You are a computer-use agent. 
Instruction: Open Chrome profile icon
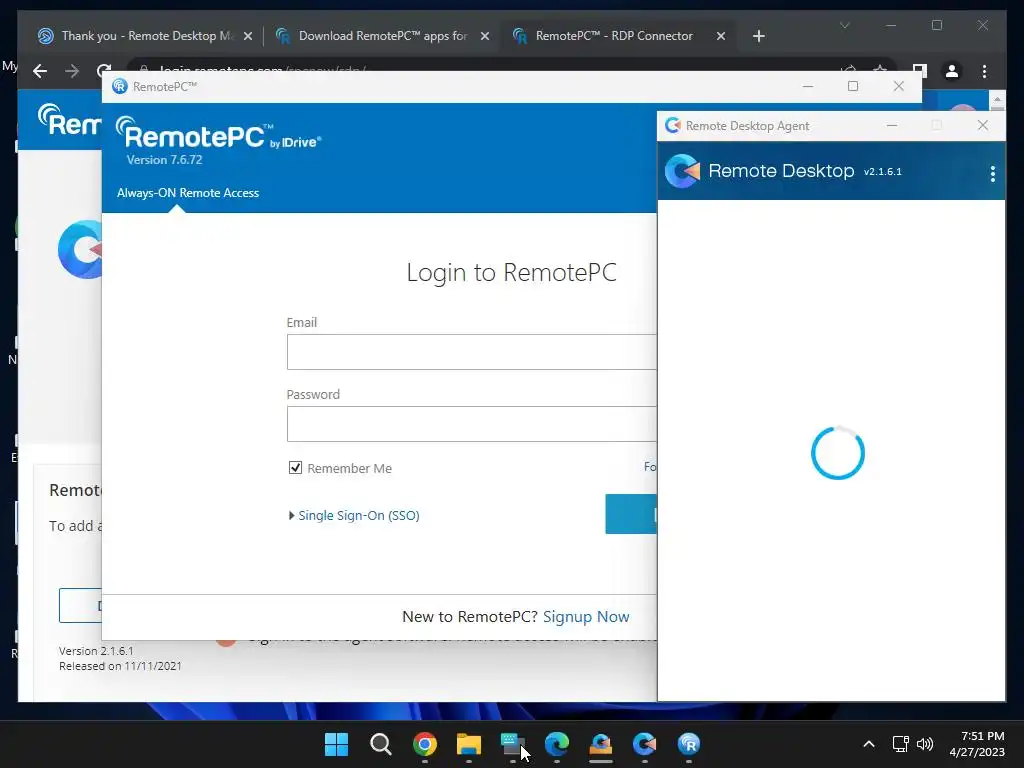952,71
